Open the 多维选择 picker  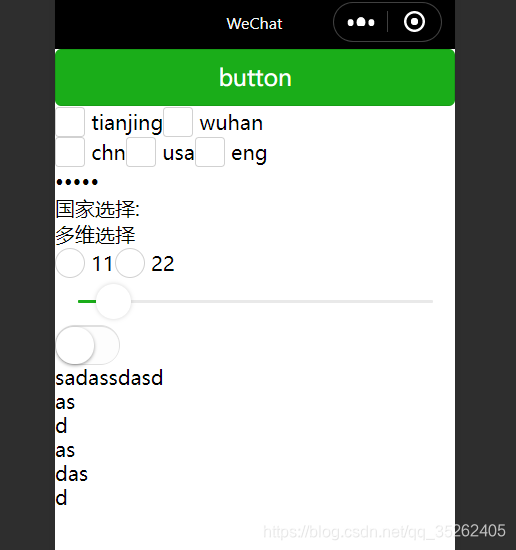point(95,235)
